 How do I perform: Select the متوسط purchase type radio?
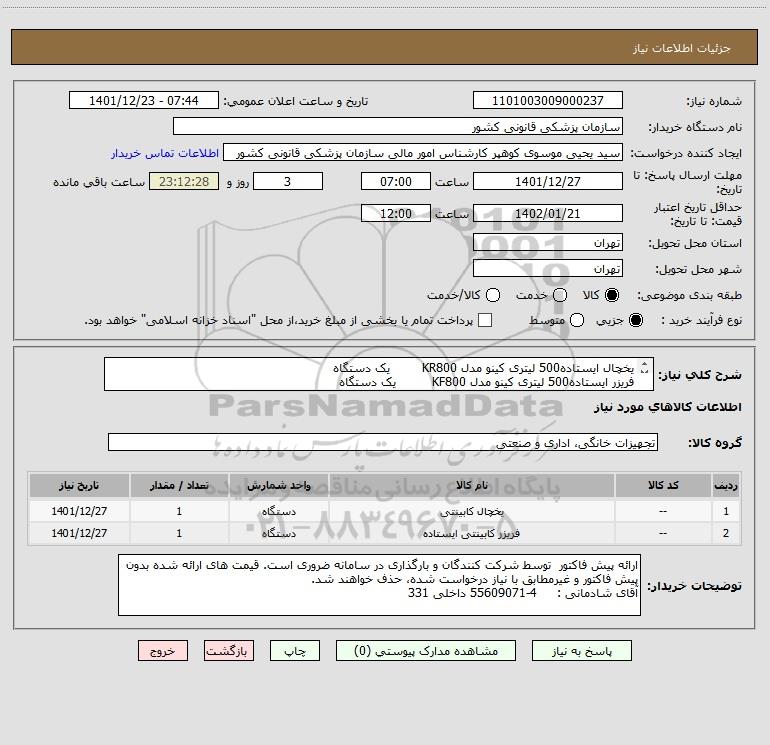(577, 320)
